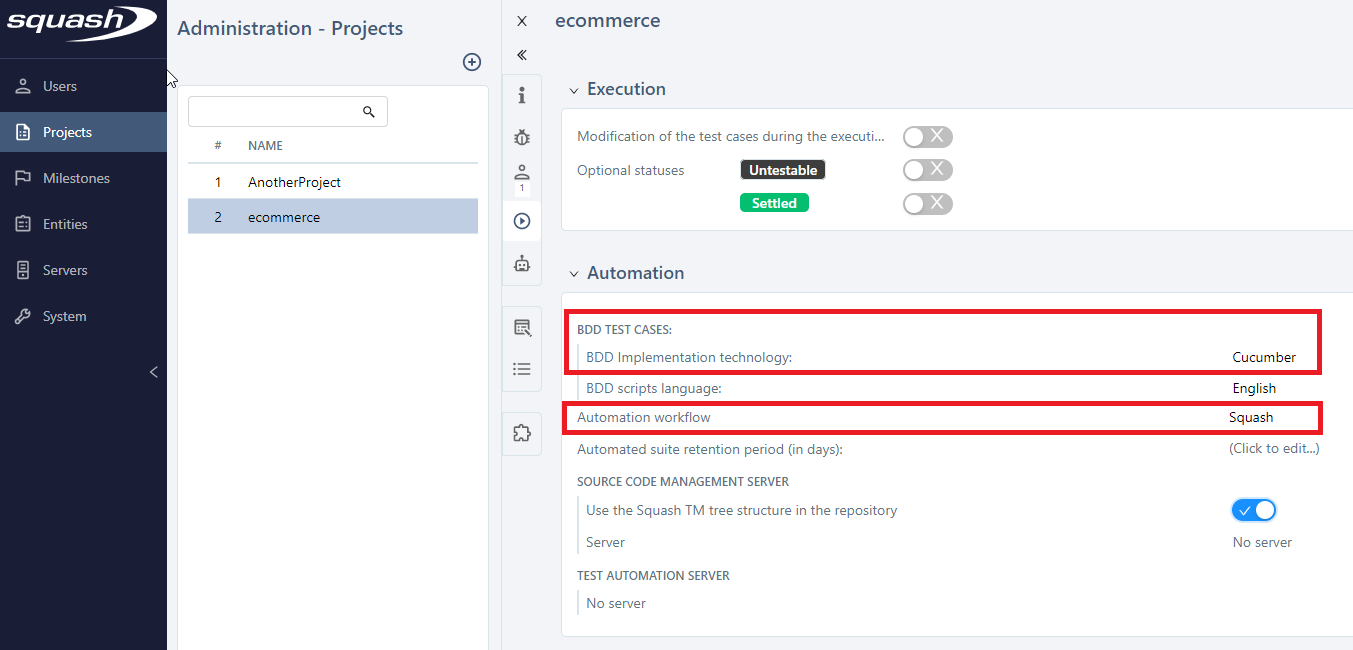Open the information anchor icon
This screenshot has height=650, width=1353.
point(521,96)
